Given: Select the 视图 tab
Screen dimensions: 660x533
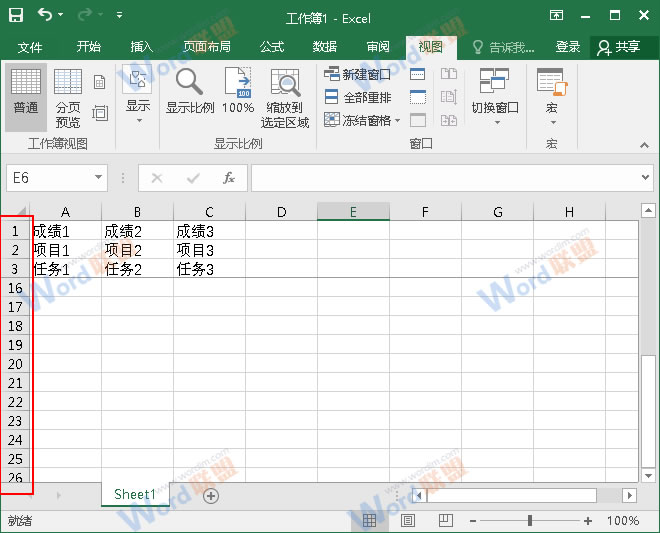Looking at the screenshot, I should (x=431, y=47).
